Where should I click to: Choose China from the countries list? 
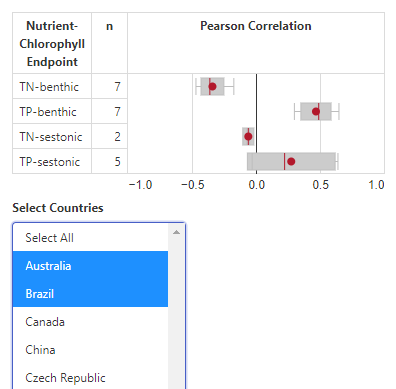coord(90,349)
